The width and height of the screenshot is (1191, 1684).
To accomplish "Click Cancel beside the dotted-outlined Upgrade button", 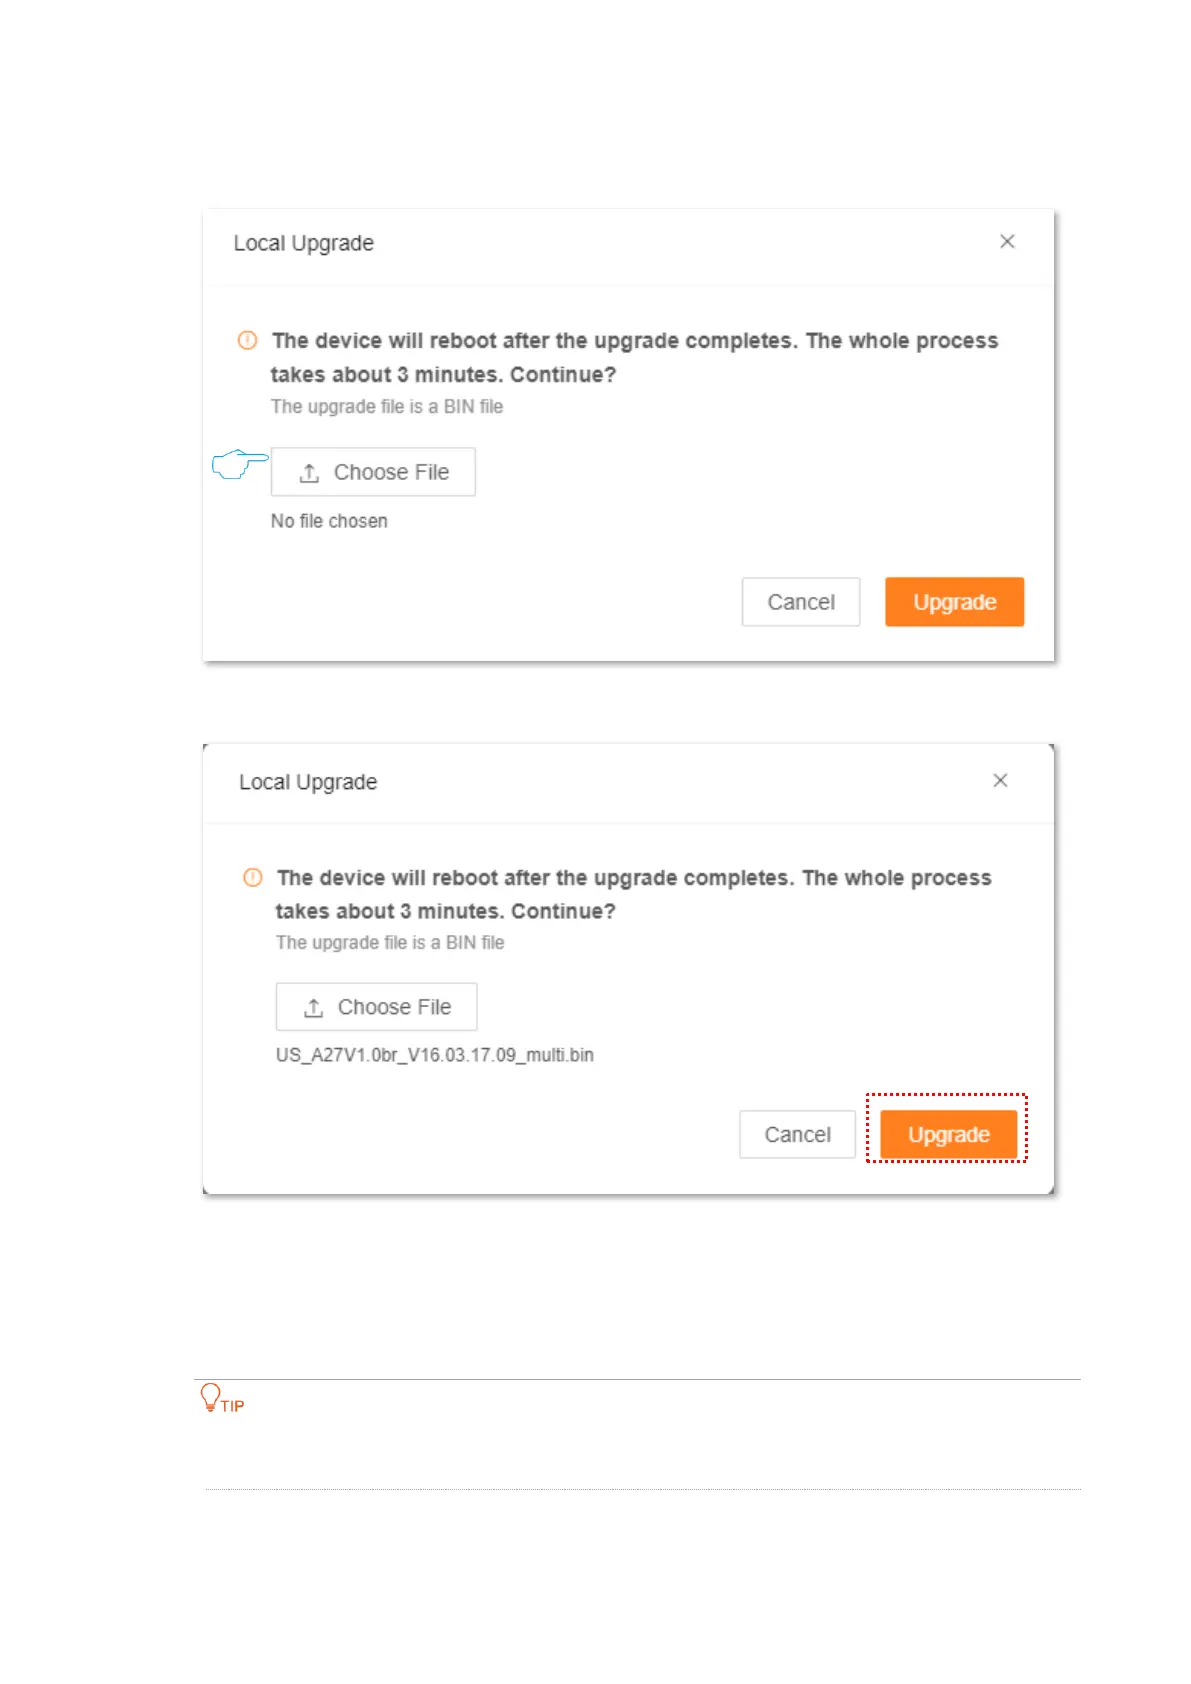I will tap(798, 1135).
